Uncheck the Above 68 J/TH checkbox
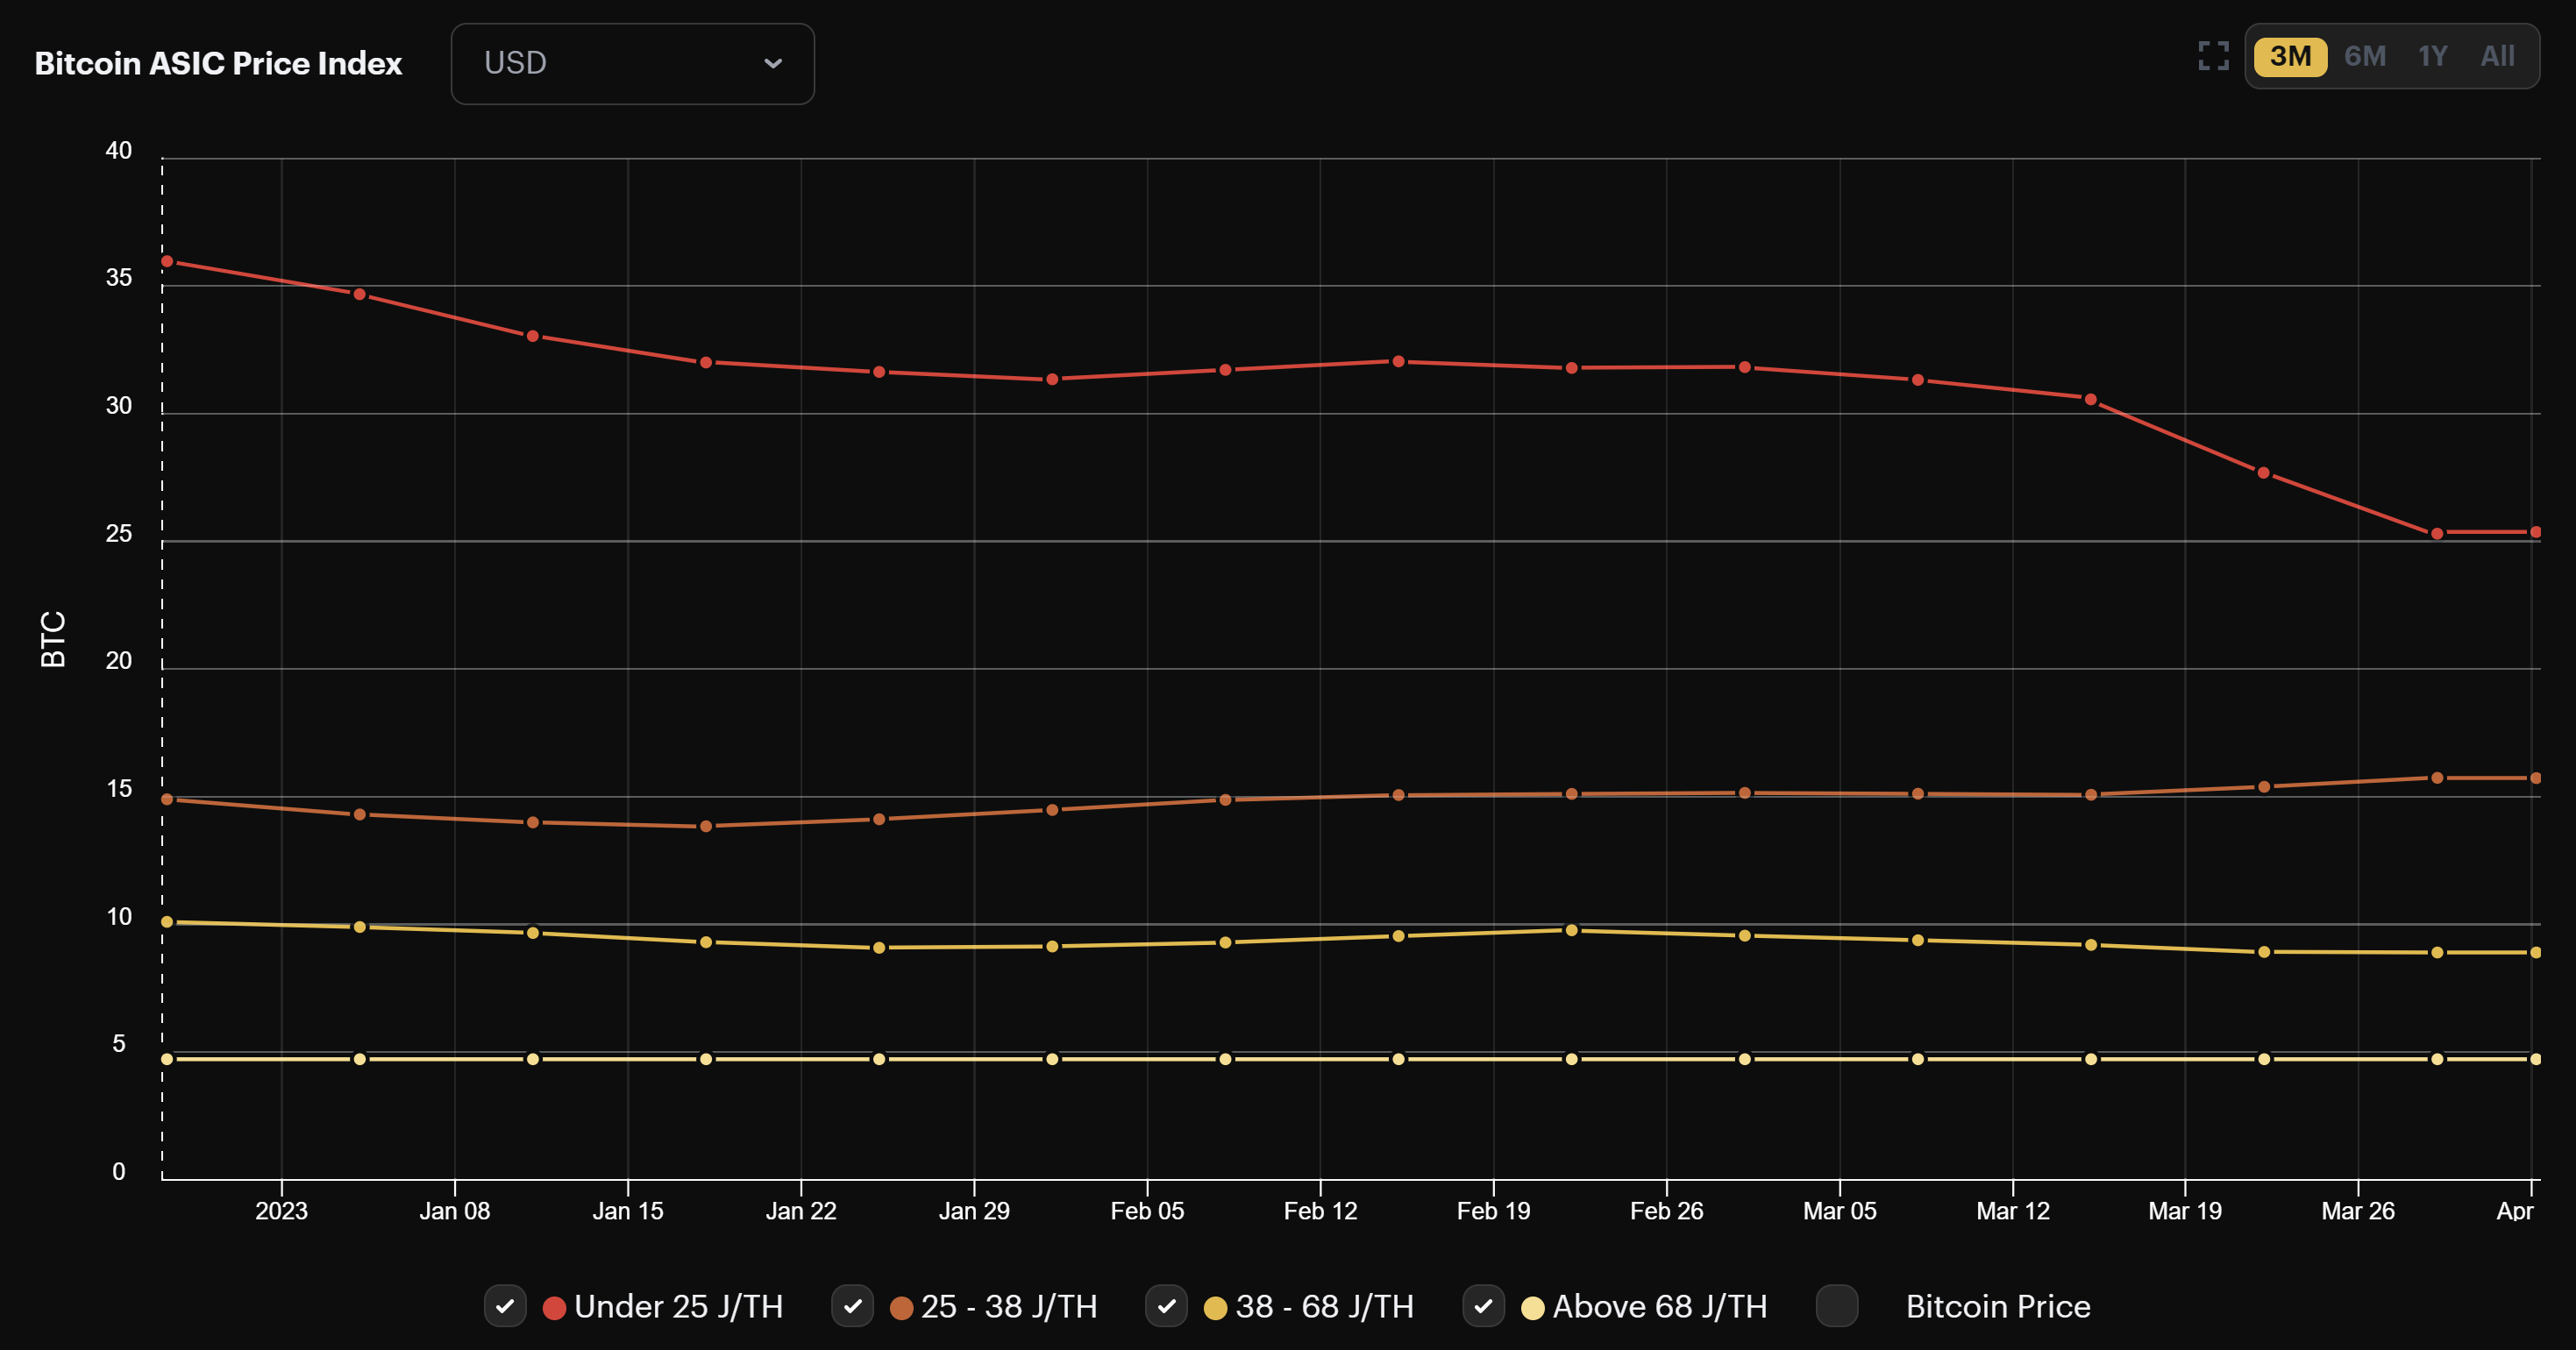This screenshot has width=2576, height=1350. pyautogui.click(x=1484, y=1306)
